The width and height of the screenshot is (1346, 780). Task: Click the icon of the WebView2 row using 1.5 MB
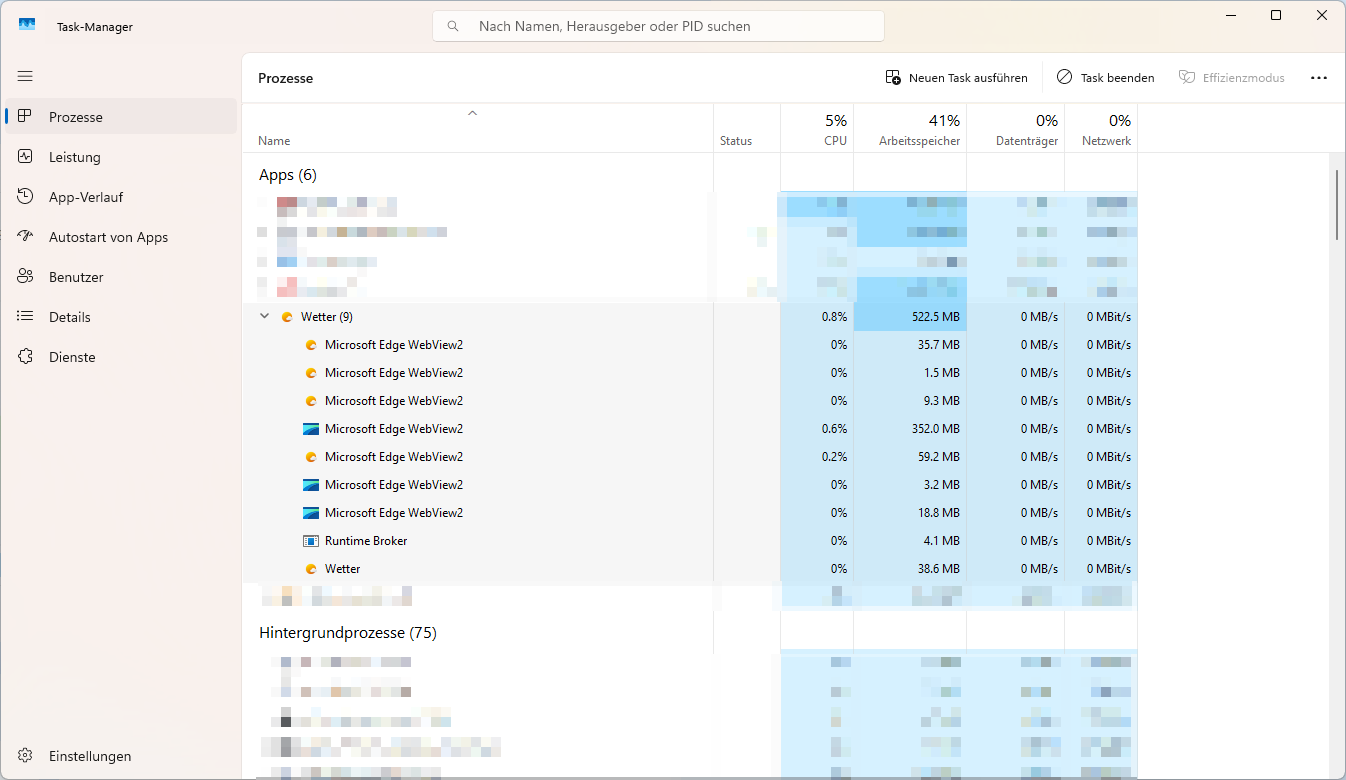tap(311, 373)
